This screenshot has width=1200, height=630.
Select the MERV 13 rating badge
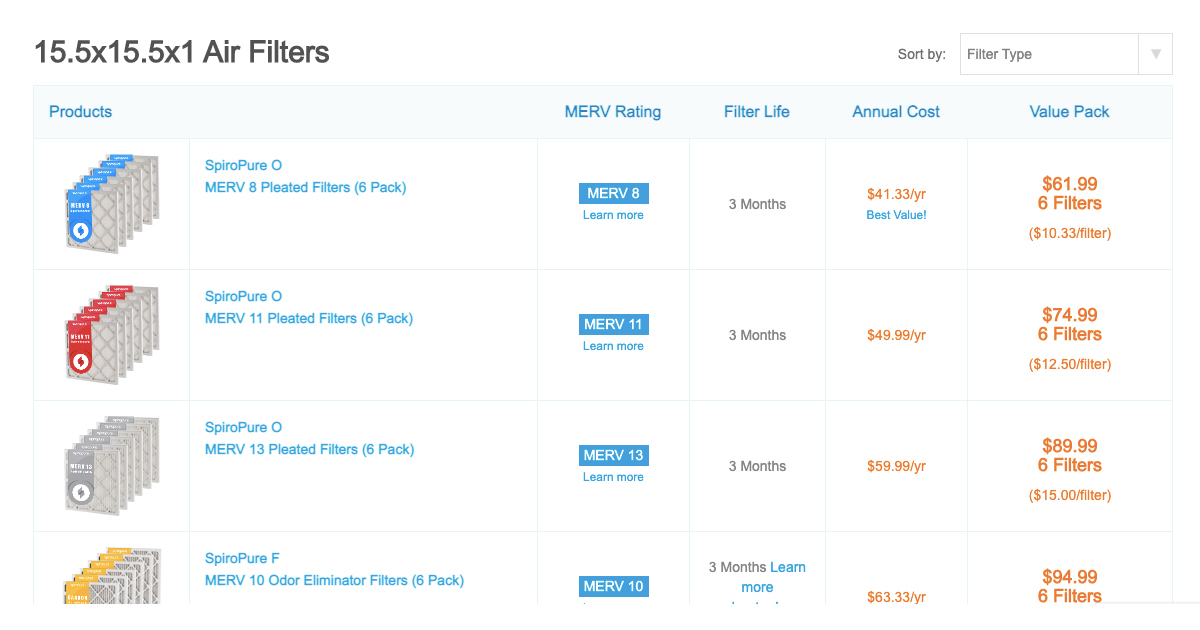point(613,455)
